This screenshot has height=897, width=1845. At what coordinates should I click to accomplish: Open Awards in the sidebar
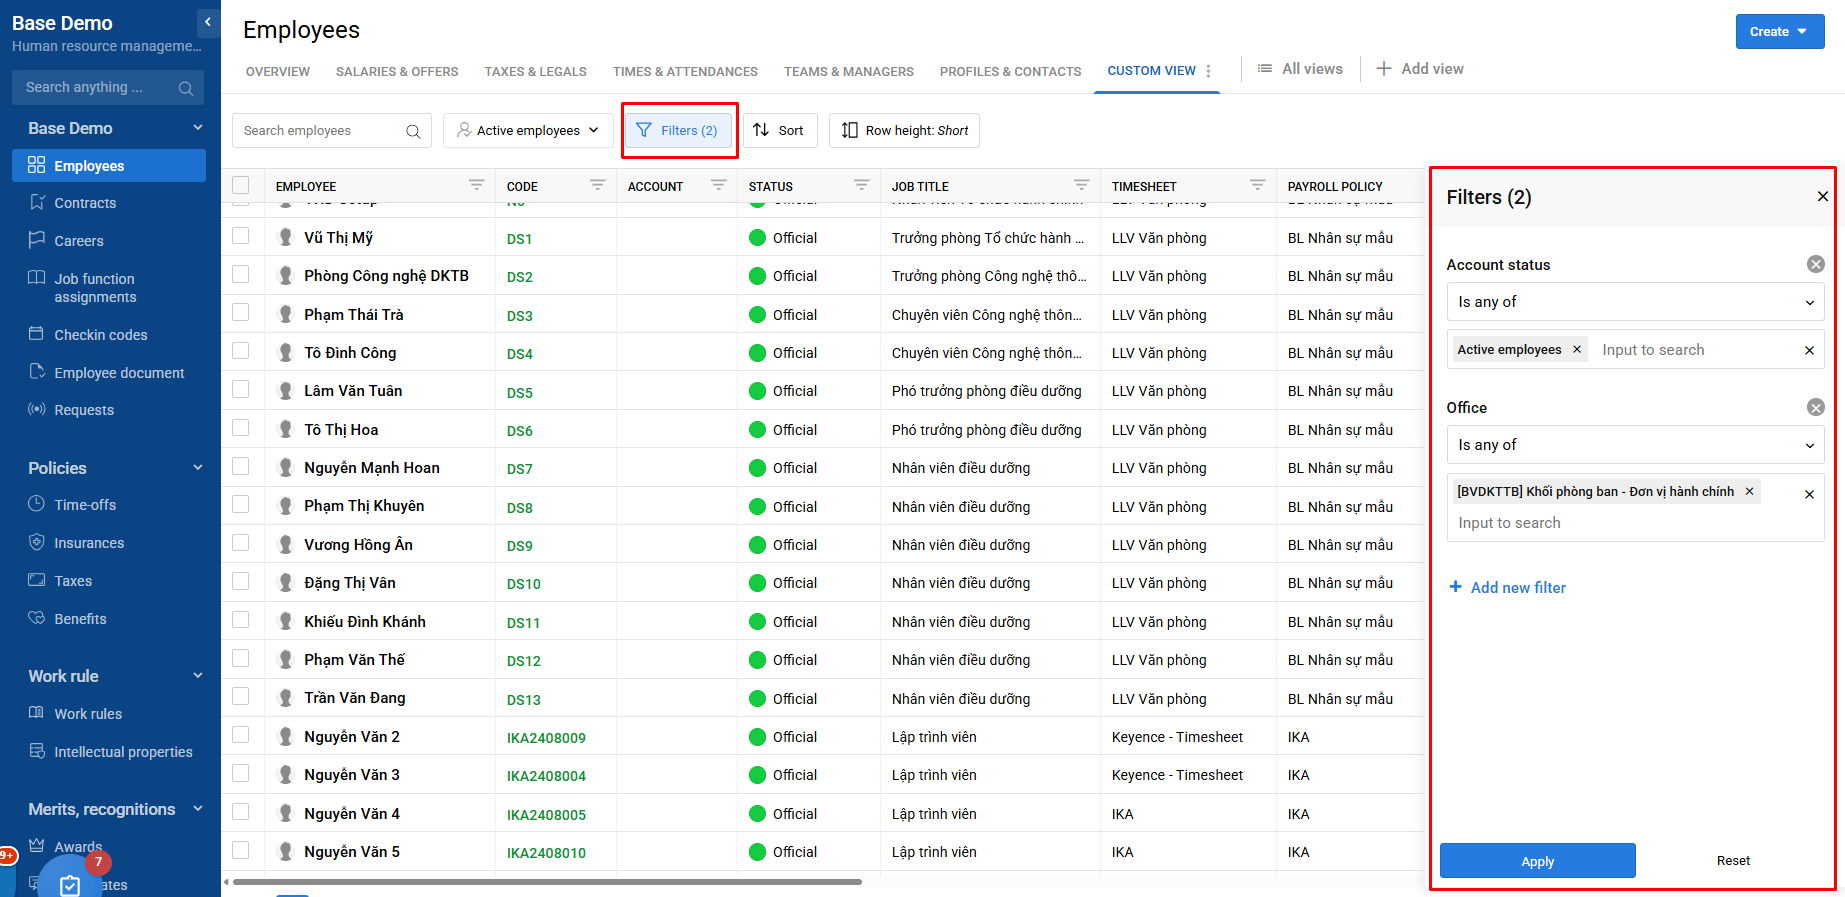[78, 847]
